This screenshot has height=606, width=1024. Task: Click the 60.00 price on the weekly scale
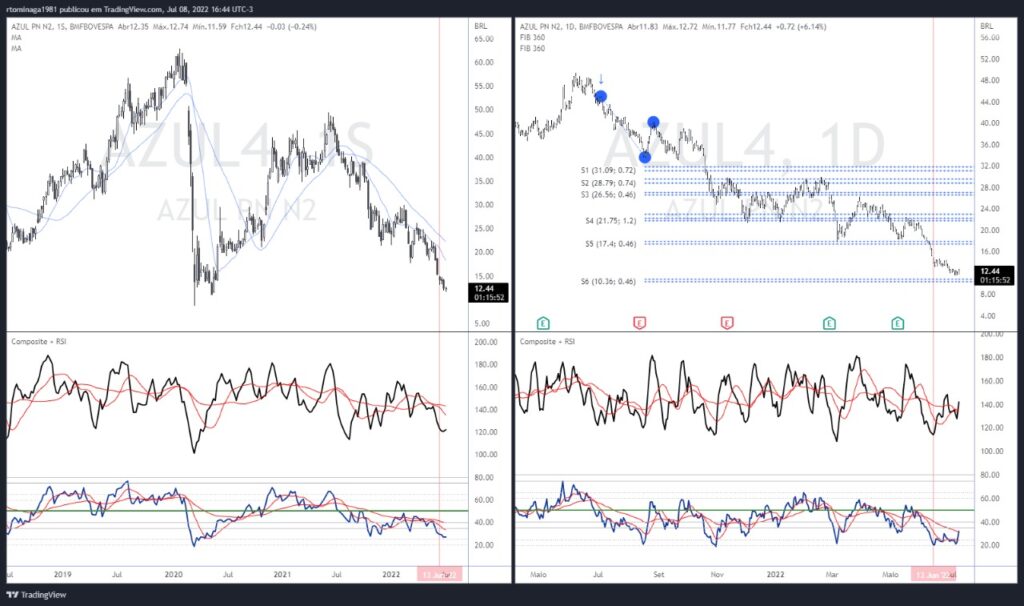(484, 63)
